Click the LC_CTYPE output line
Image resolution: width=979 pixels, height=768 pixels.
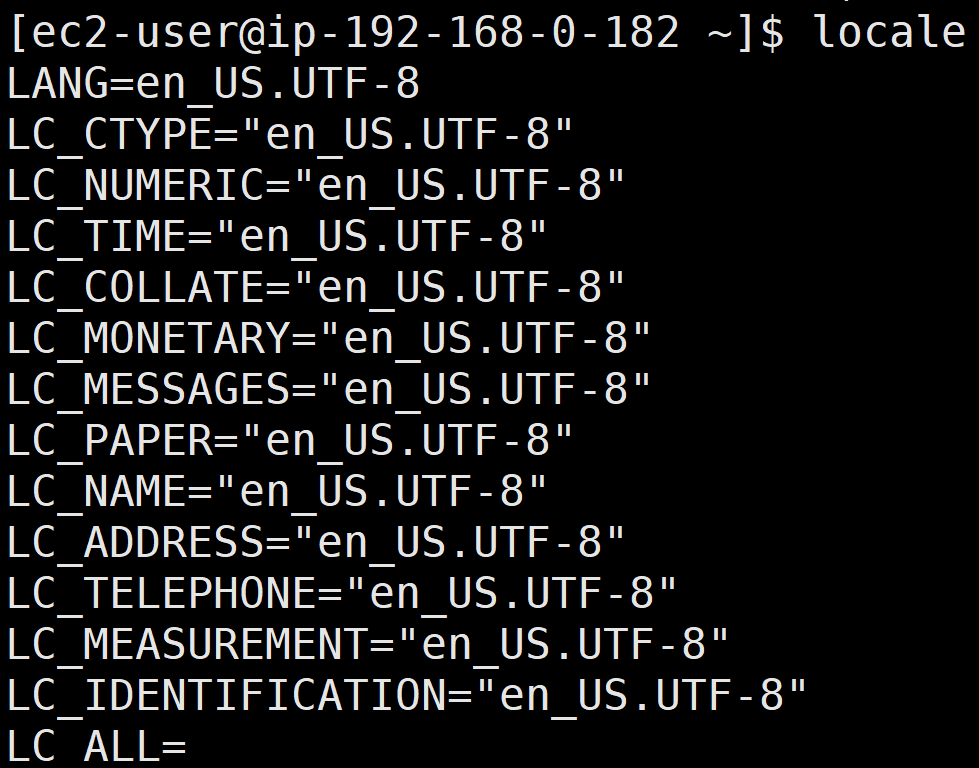click(x=290, y=135)
